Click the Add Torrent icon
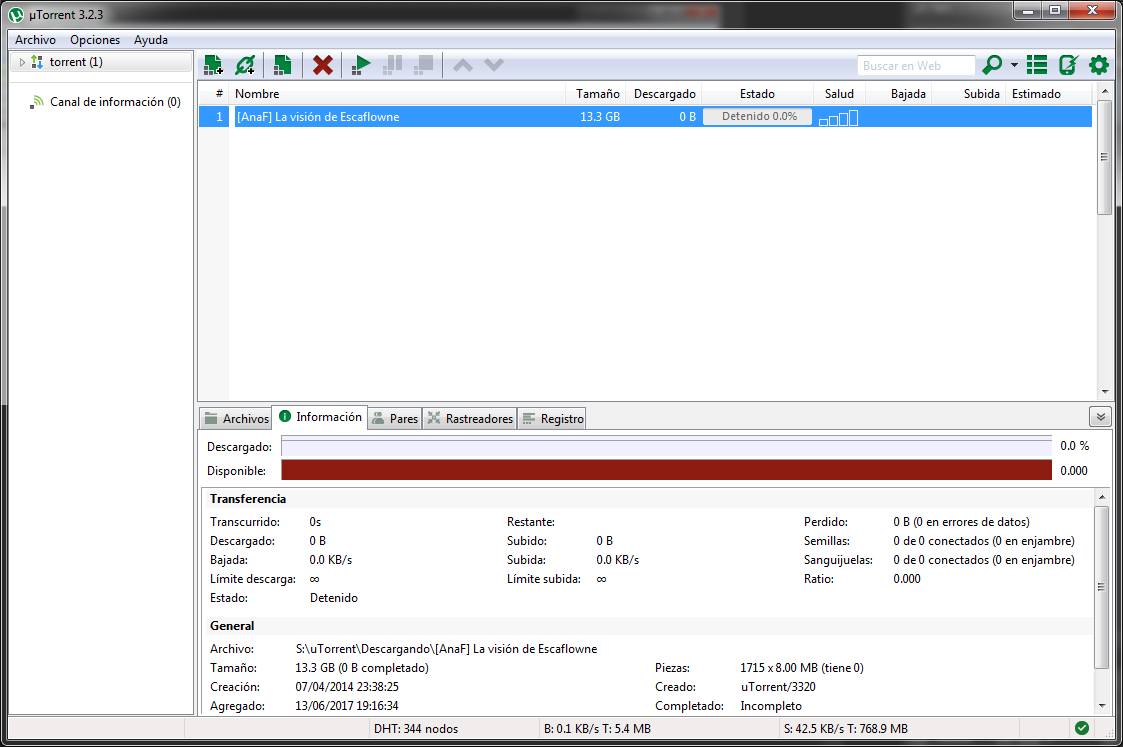1123x747 pixels. [212, 64]
